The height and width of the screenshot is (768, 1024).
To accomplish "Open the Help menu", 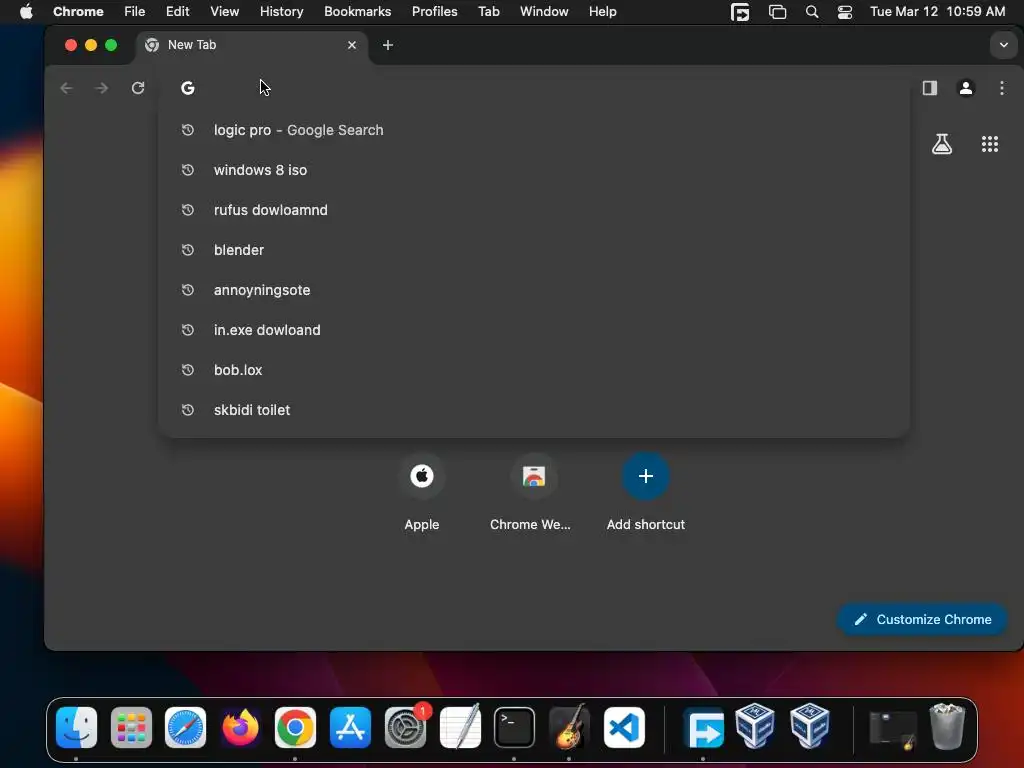I will point(602,12).
